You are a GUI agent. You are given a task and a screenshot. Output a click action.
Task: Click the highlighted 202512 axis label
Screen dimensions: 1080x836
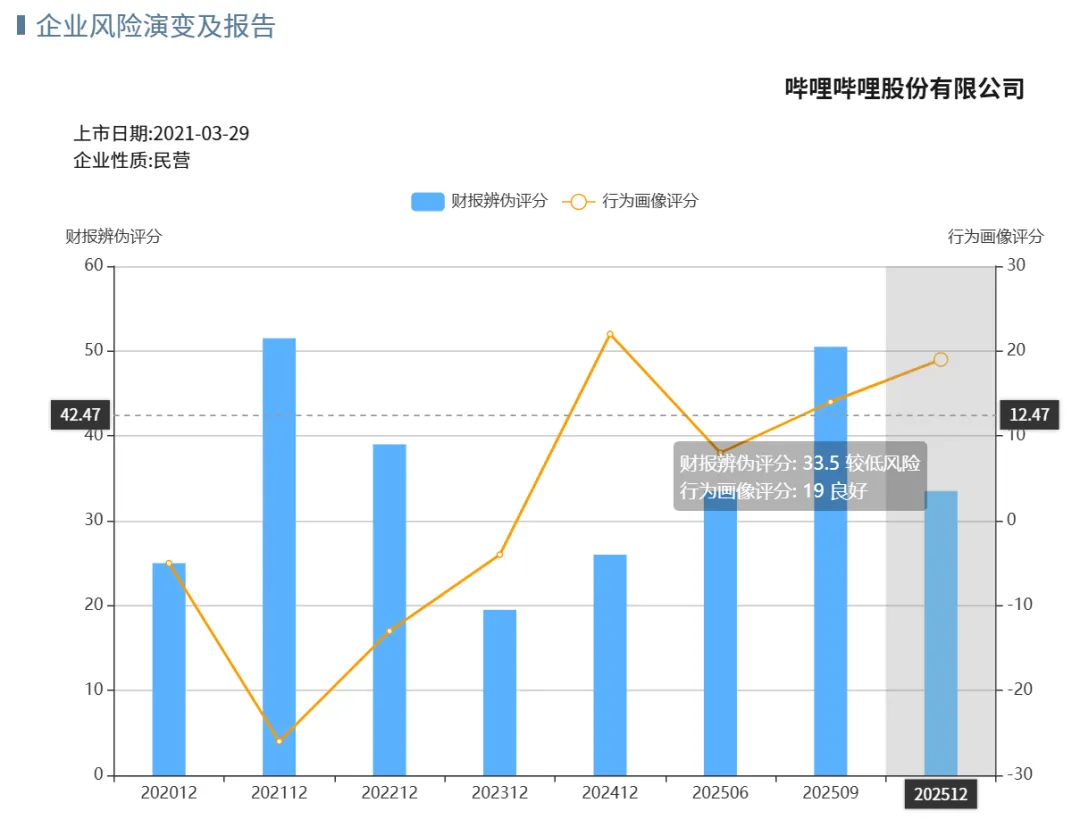(x=941, y=795)
